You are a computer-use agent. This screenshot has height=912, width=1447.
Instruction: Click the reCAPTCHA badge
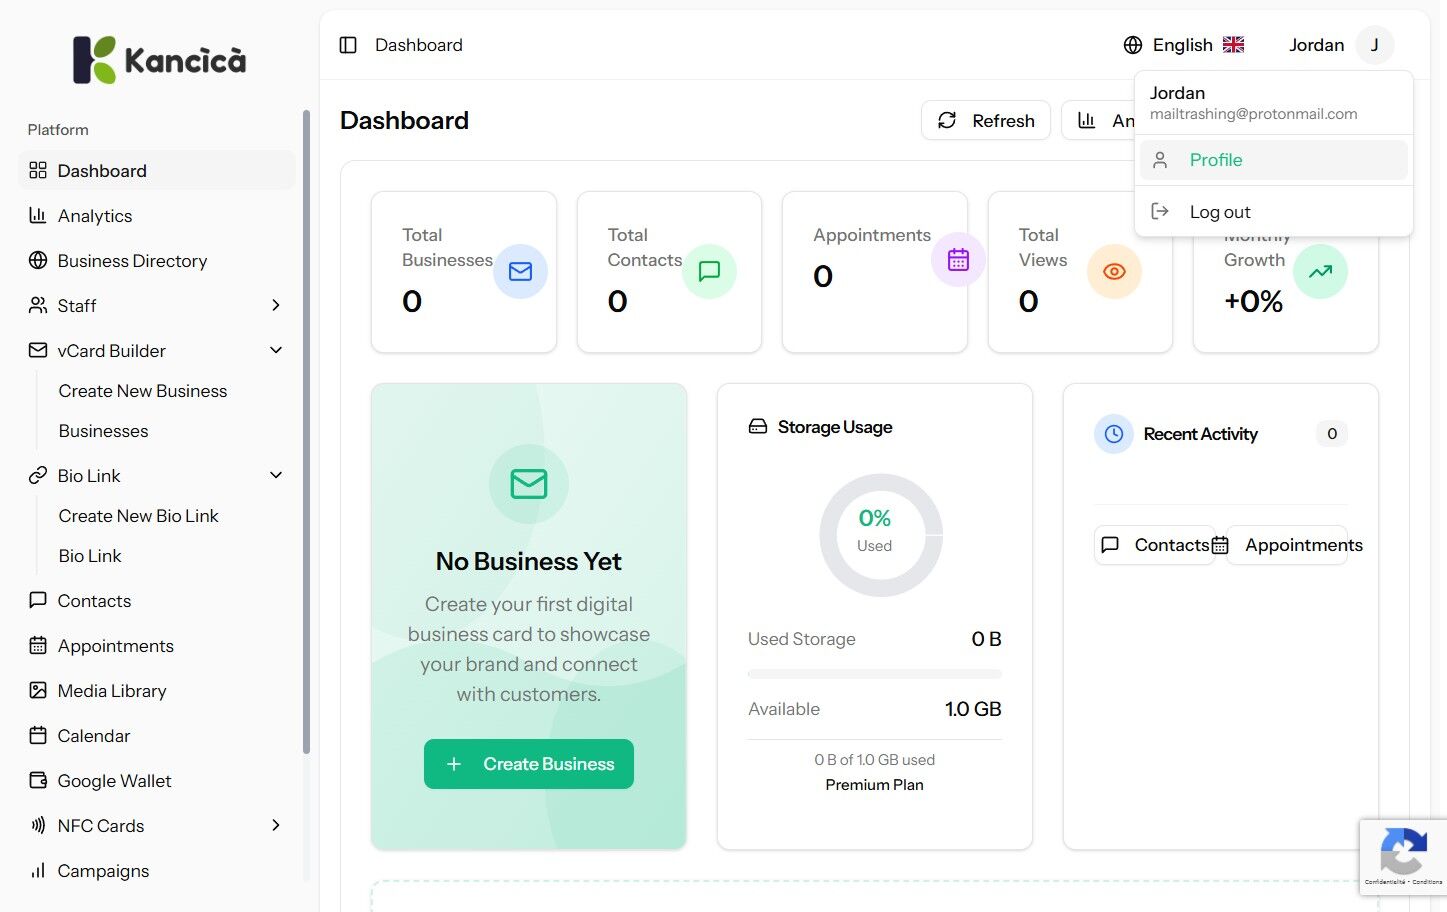tap(1403, 857)
